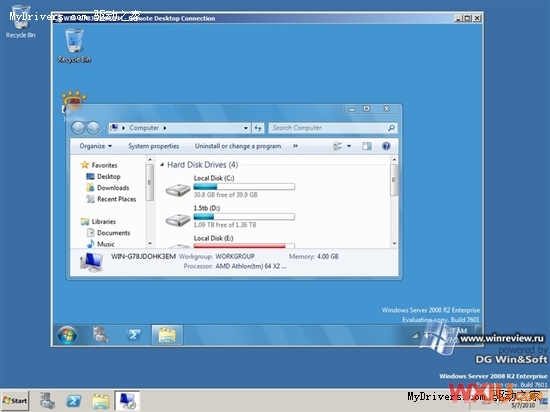Select Local Disk (C:) drive icon
Image resolution: width=550 pixels, height=412 pixels.
coord(178,190)
